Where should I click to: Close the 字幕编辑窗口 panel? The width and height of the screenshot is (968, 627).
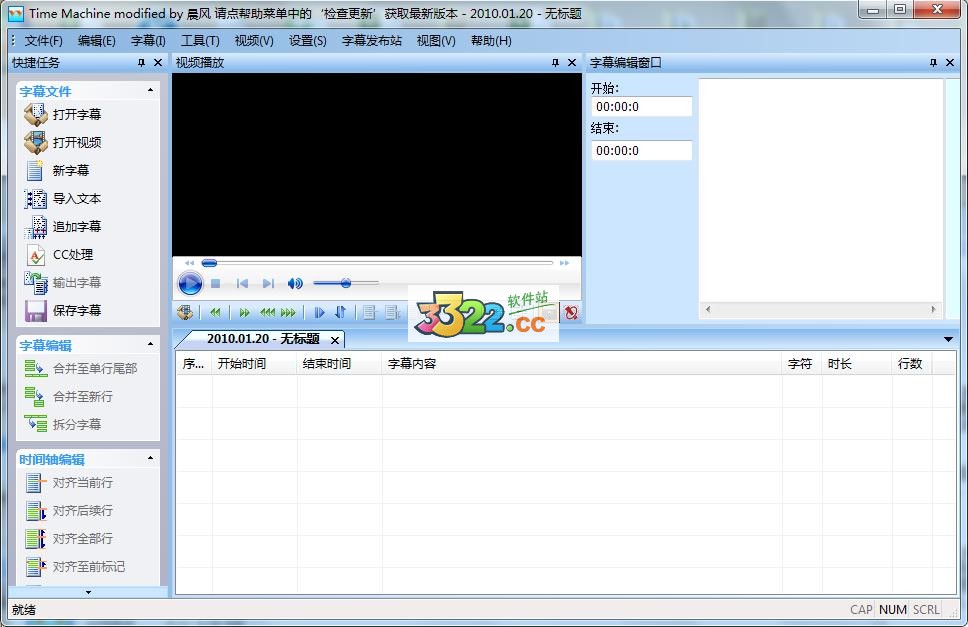point(950,62)
